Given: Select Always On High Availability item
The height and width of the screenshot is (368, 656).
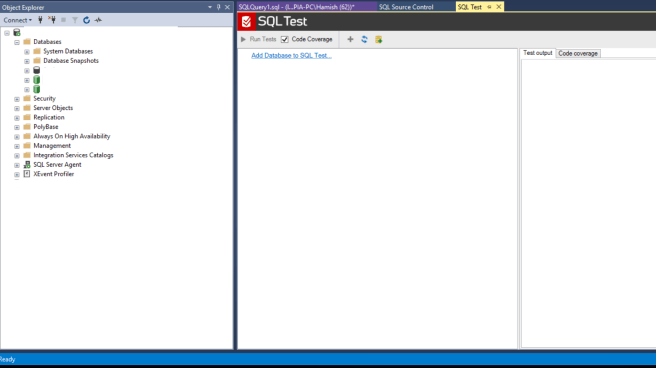Looking at the screenshot, I should [x=72, y=136].
